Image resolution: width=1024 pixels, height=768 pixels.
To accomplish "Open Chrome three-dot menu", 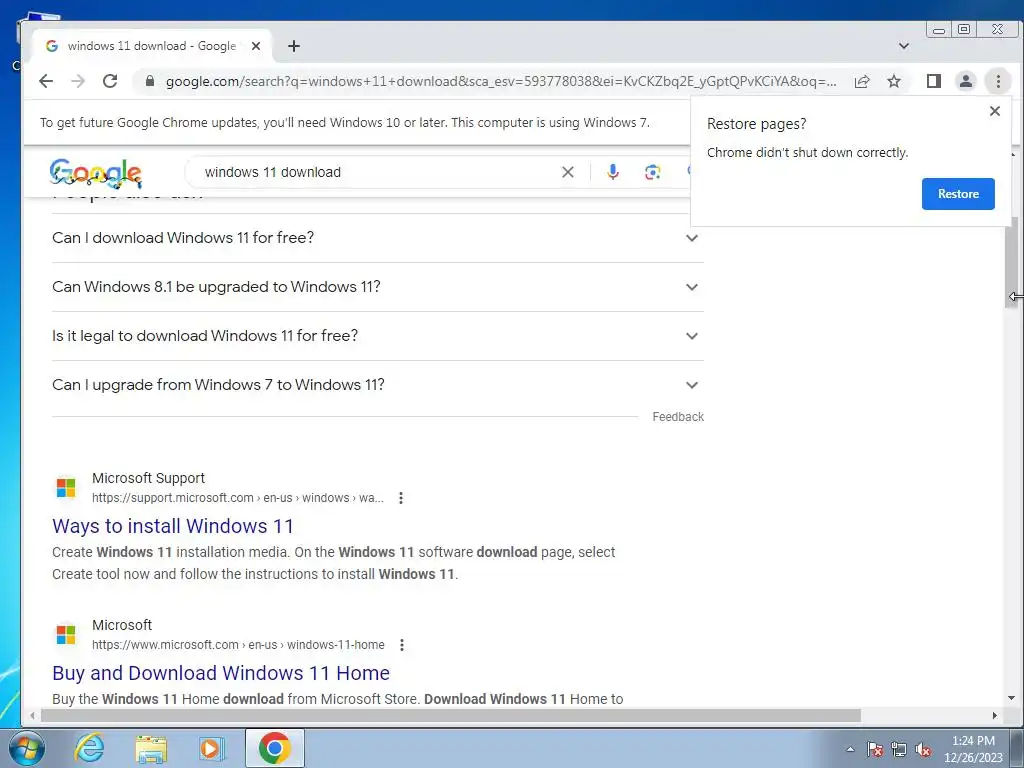I will click(998, 81).
